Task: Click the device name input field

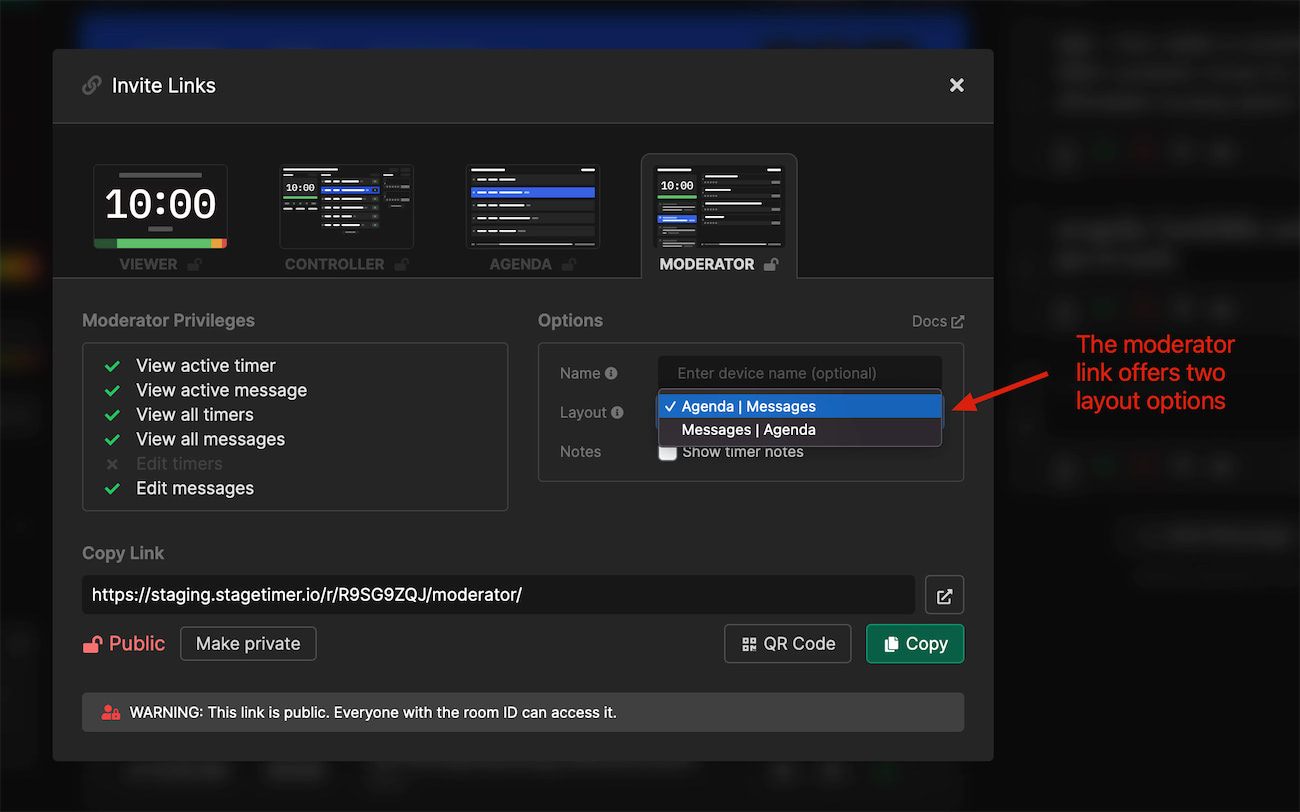Action: pos(799,371)
